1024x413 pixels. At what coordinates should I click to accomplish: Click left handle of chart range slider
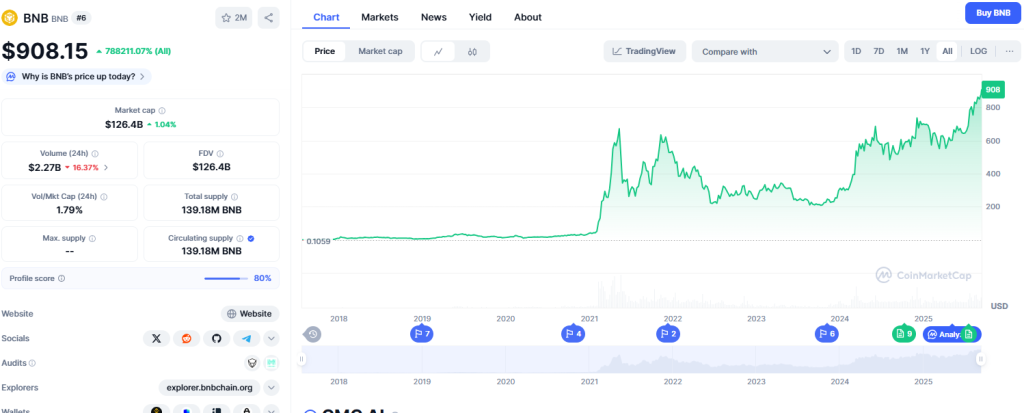pyautogui.click(x=302, y=359)
